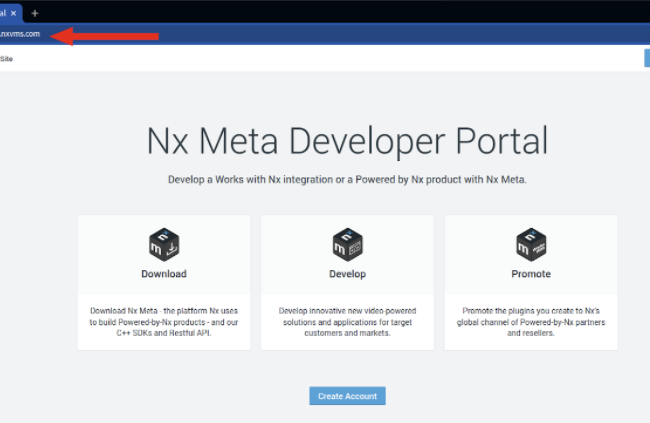Image resolution: width=650 pixels, height=423 pixels.
Task: Click the Site link in header
Action: (x=6, y=59)
